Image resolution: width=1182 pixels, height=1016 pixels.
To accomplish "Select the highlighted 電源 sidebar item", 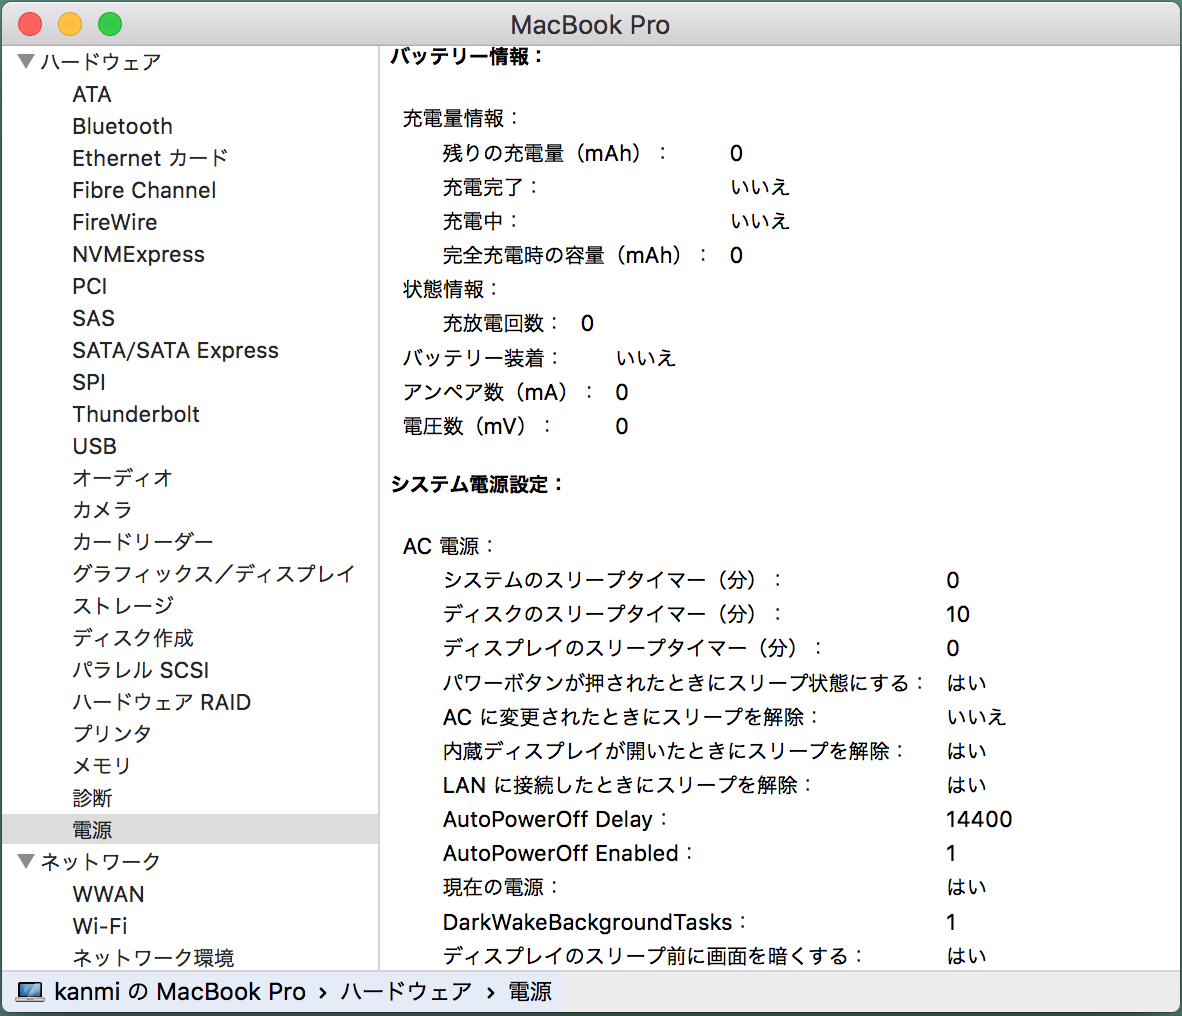I will tap(190, 830).
